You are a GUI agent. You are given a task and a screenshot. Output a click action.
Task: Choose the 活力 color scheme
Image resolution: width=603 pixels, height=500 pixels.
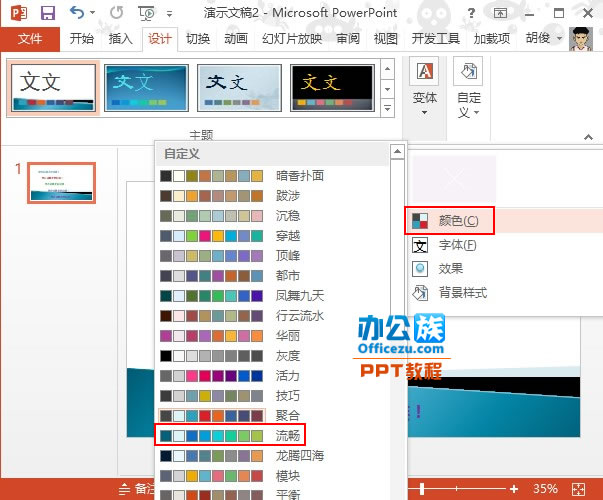click(272, 376)
